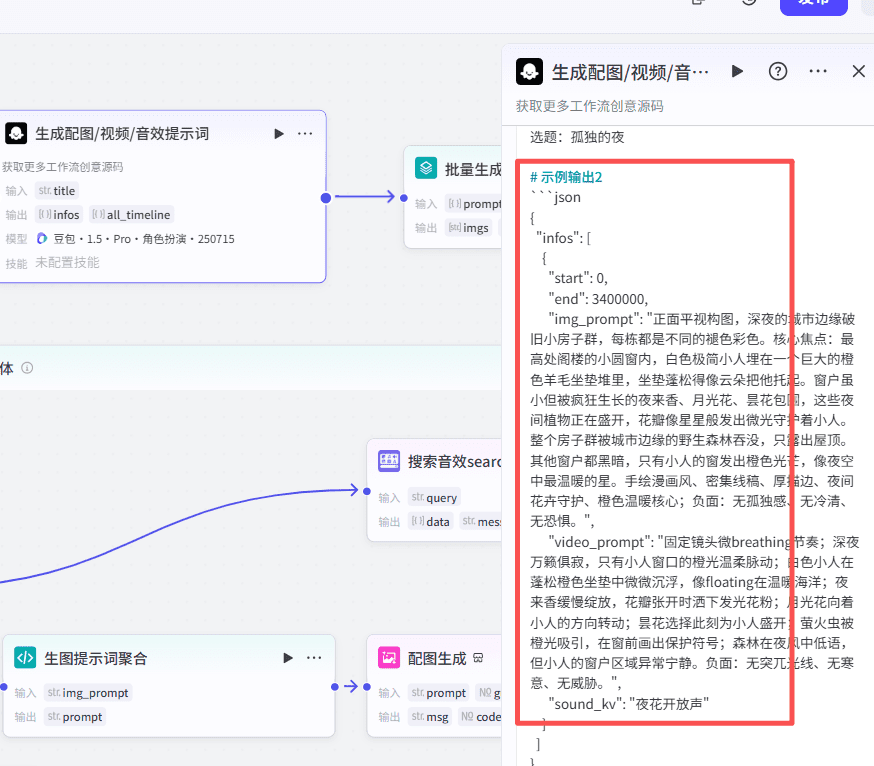Select prompt input tag in 配图生成

[x=439, y=692]
